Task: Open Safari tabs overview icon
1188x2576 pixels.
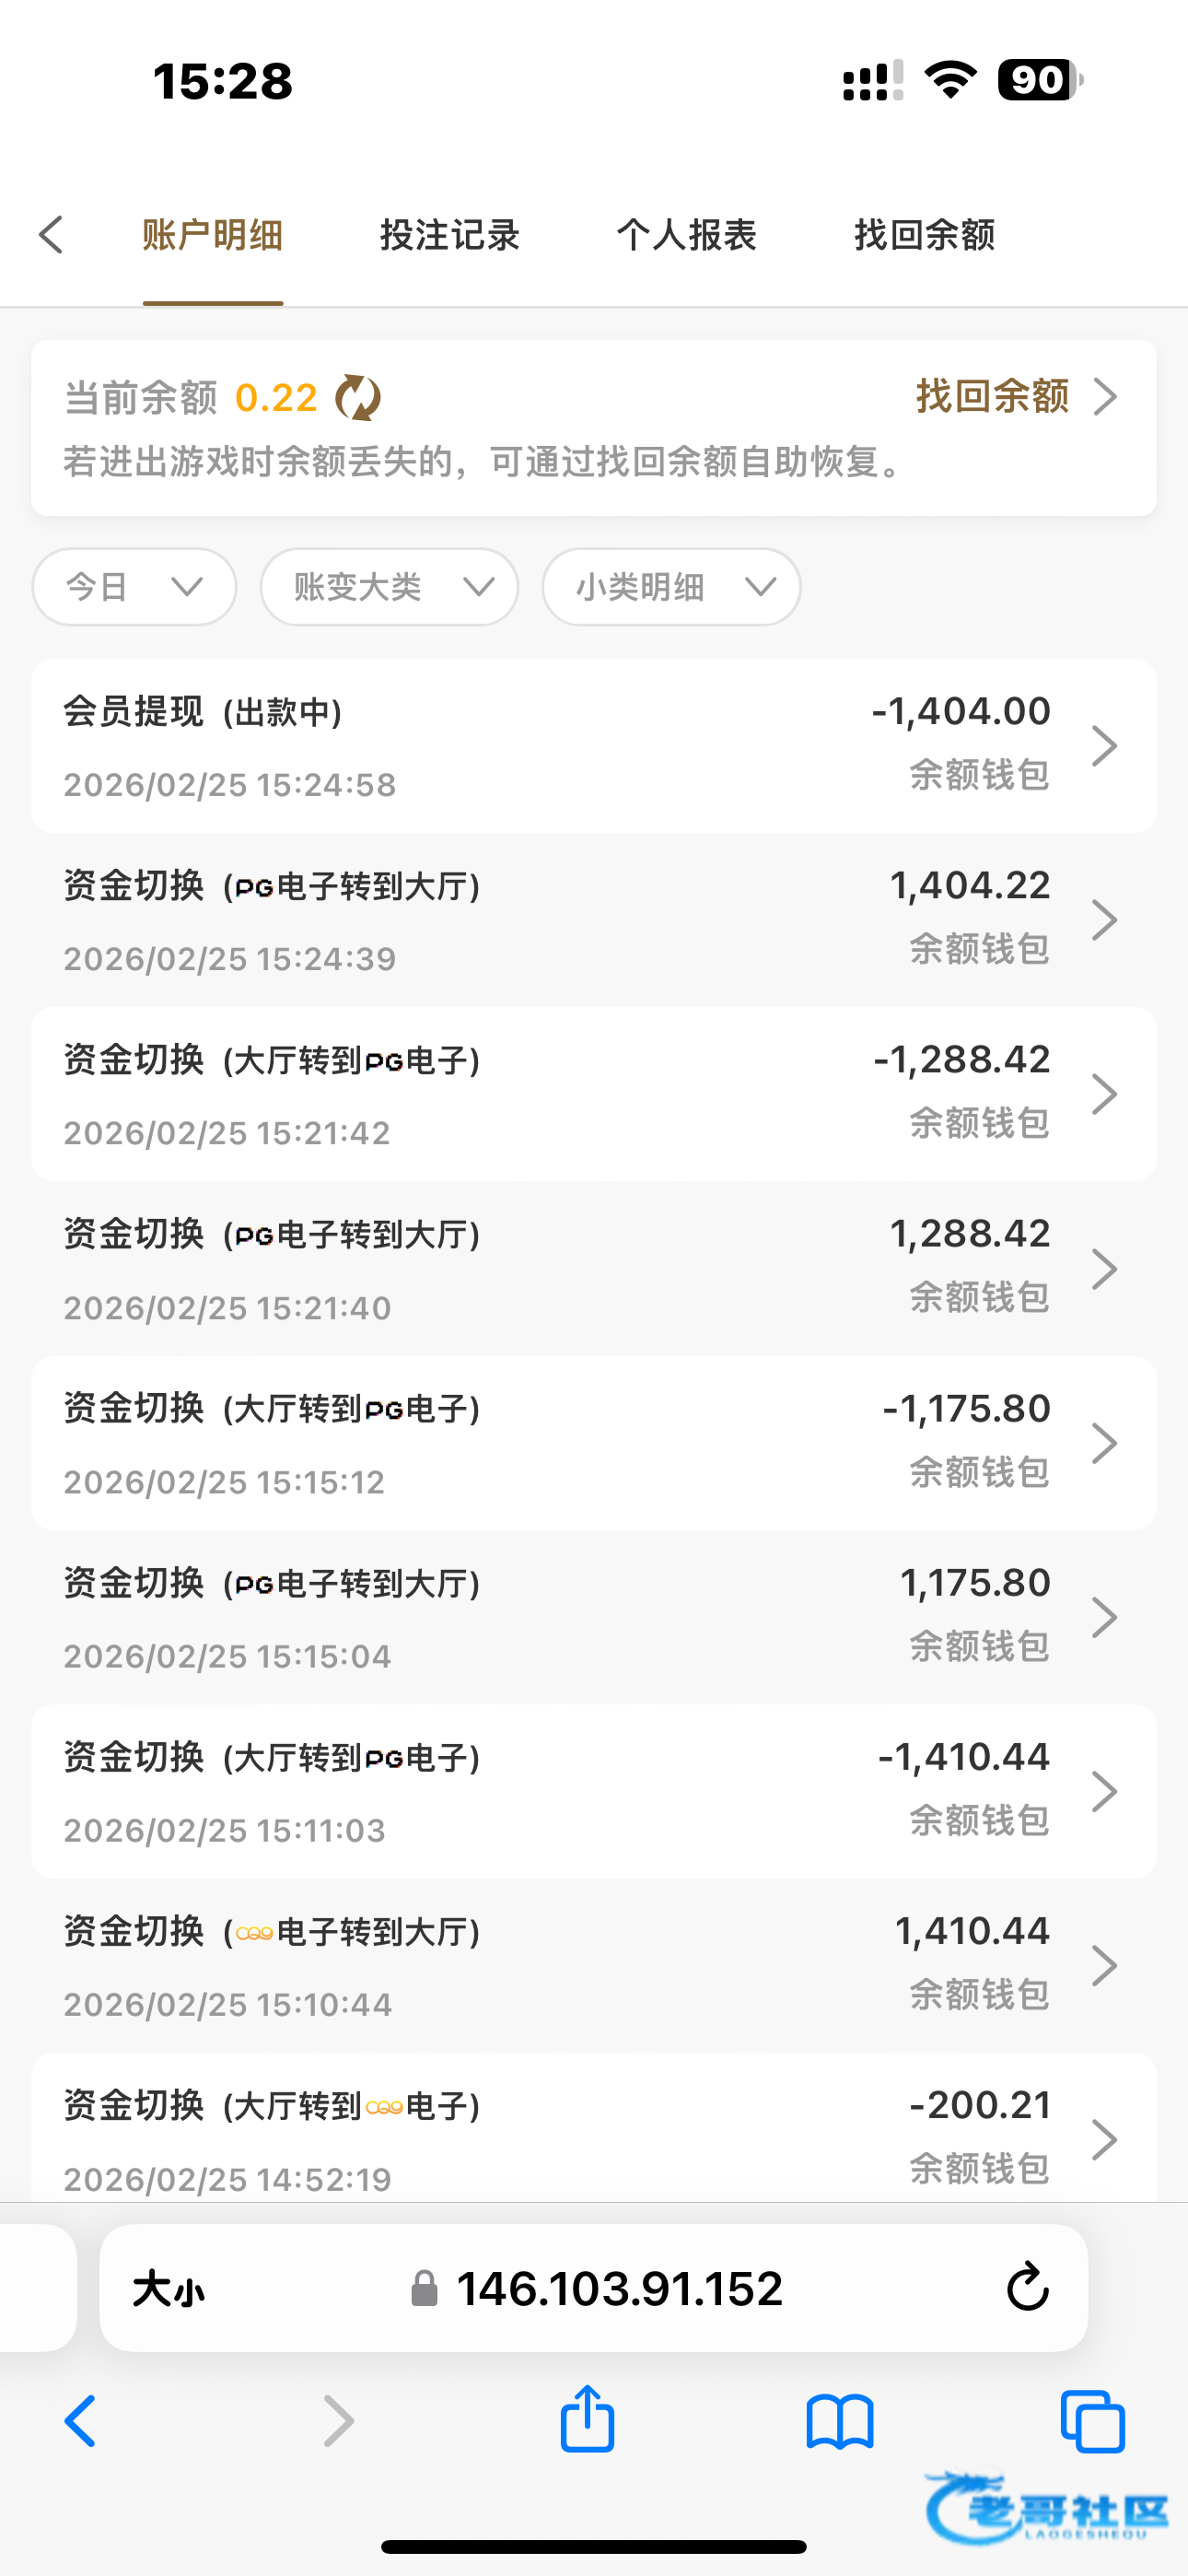Action: (x=1092, y=2422)
